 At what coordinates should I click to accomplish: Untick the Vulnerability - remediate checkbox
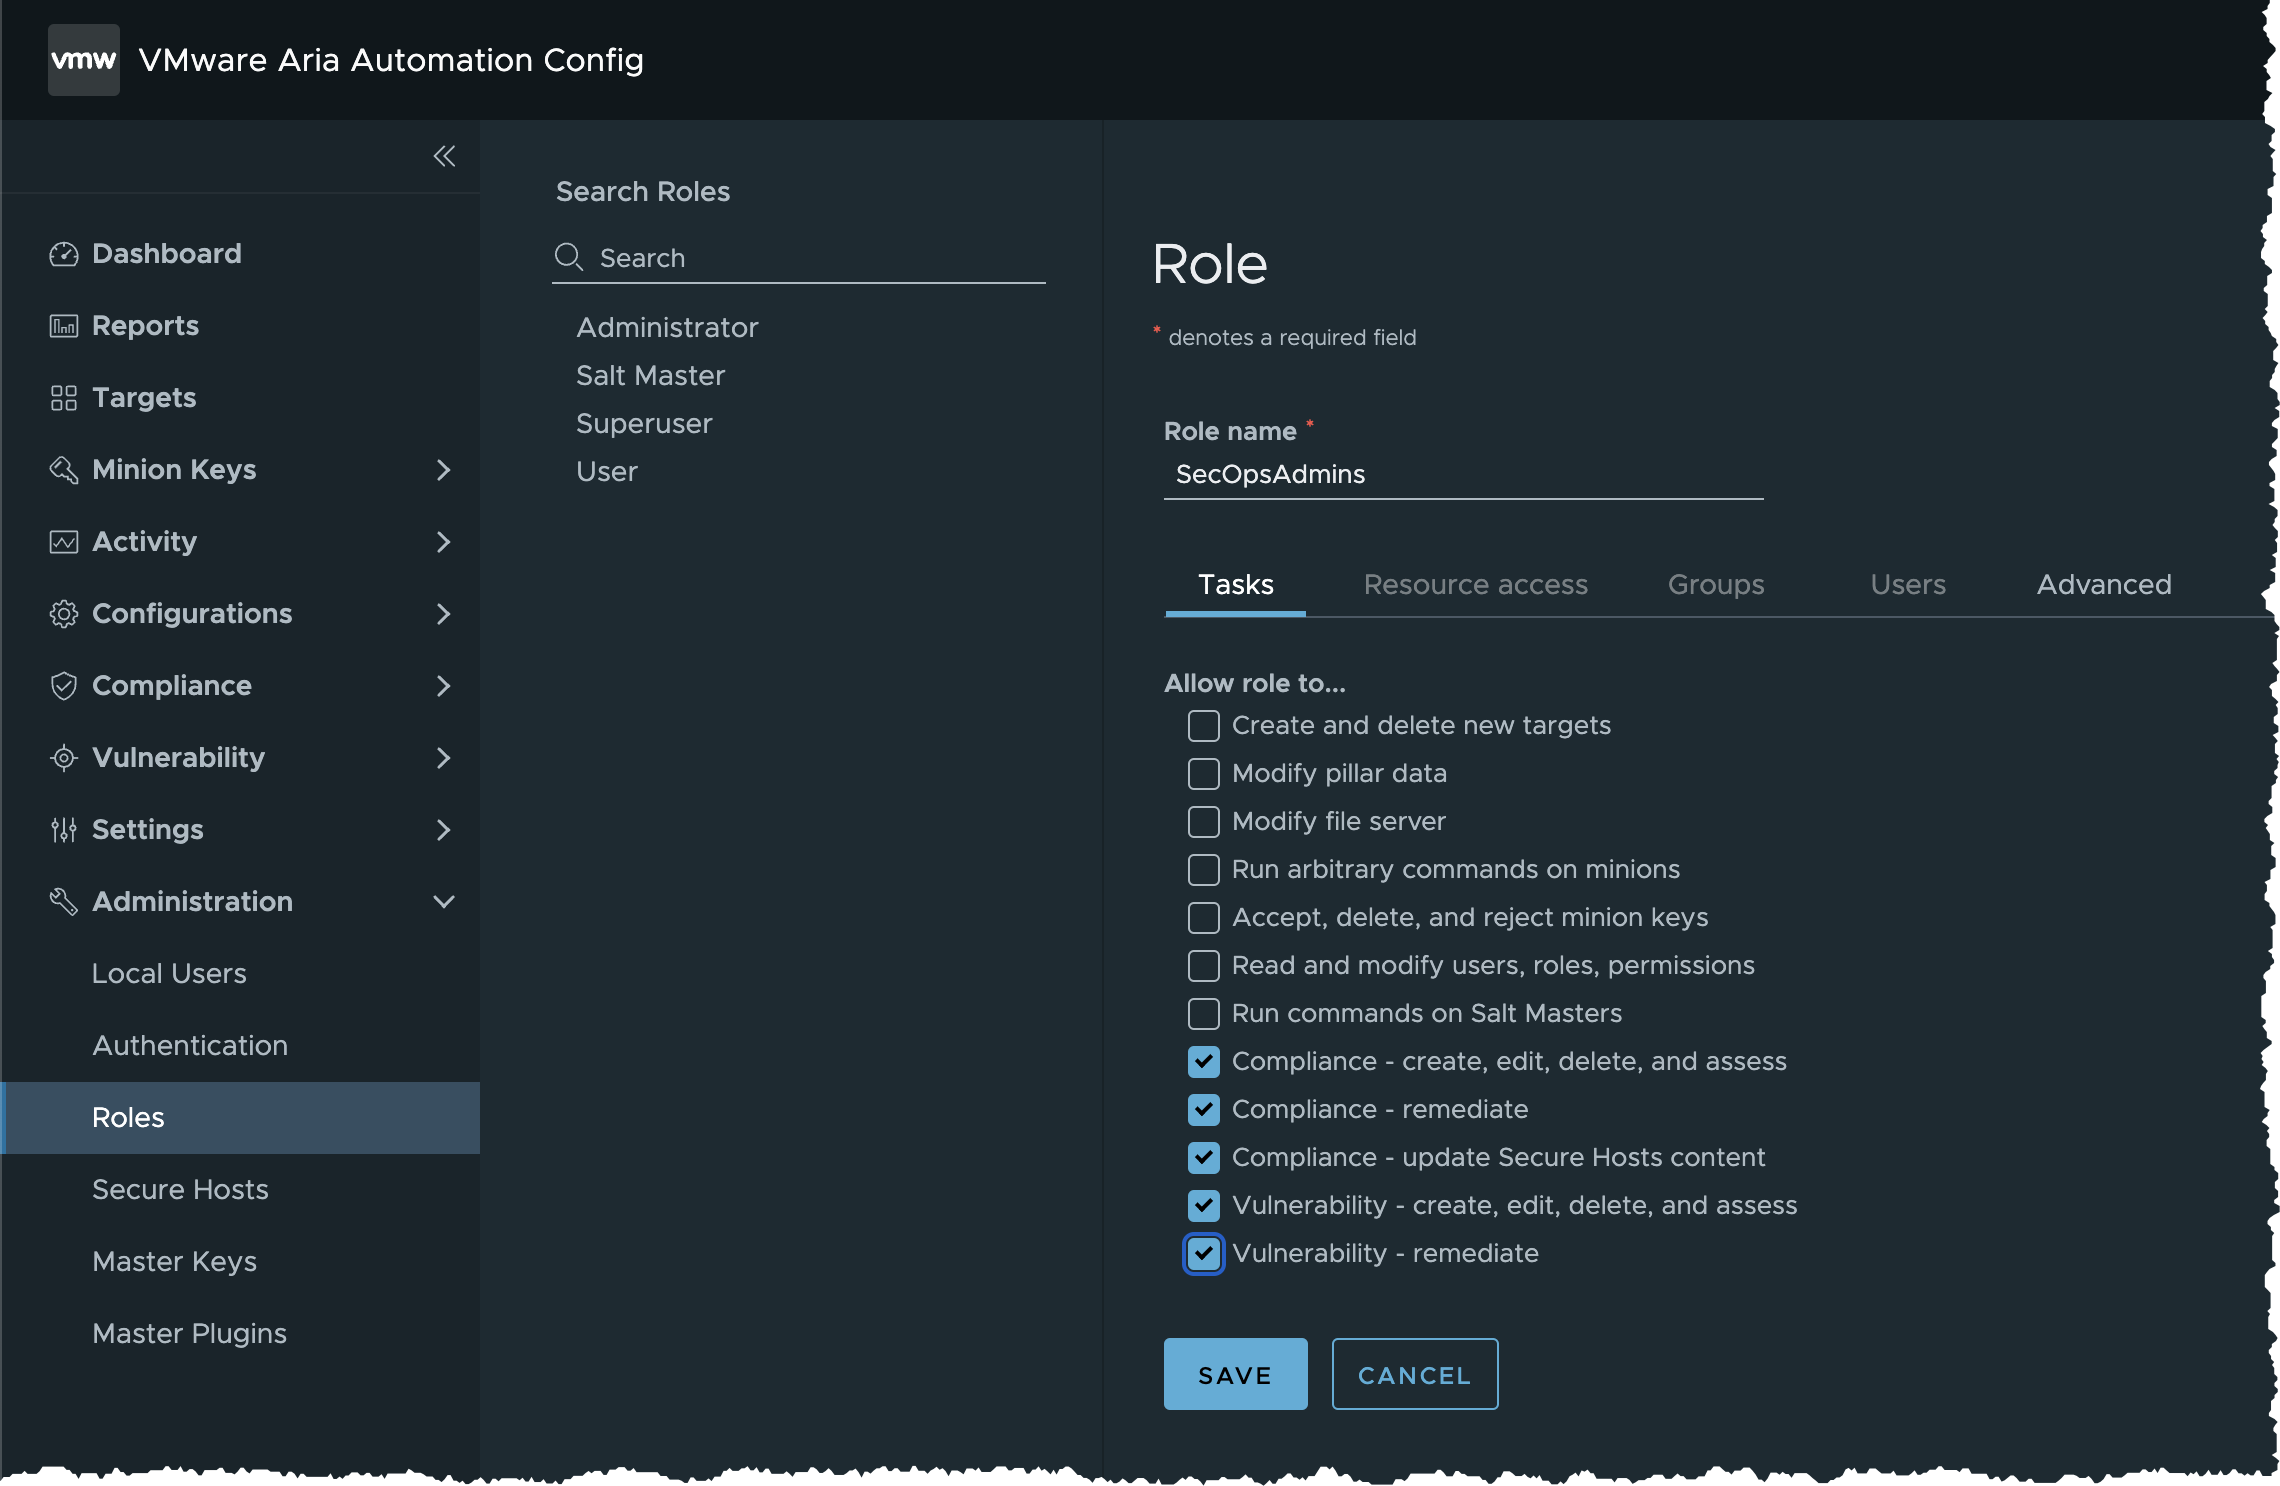(1204, 1254)
